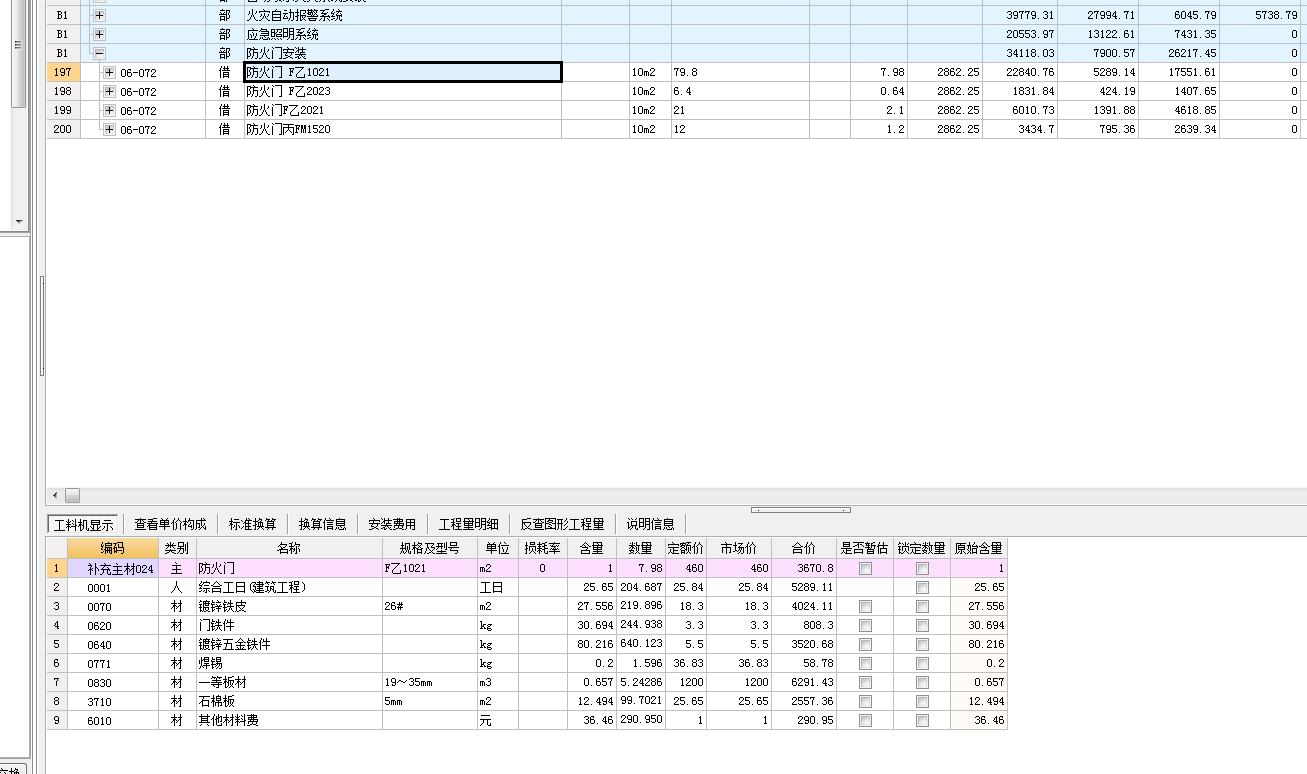Click the 0640 code cell
Viewport: 1307px width, 774px height.
coord(113,644)
